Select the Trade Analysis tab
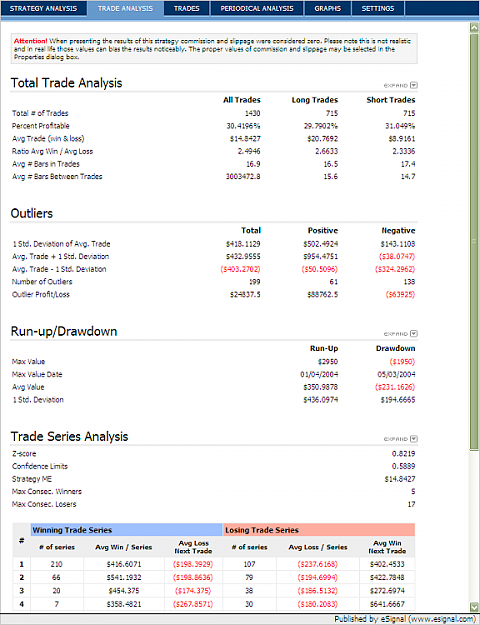This screenshot has width=480, height=625. tap(125, 8)
